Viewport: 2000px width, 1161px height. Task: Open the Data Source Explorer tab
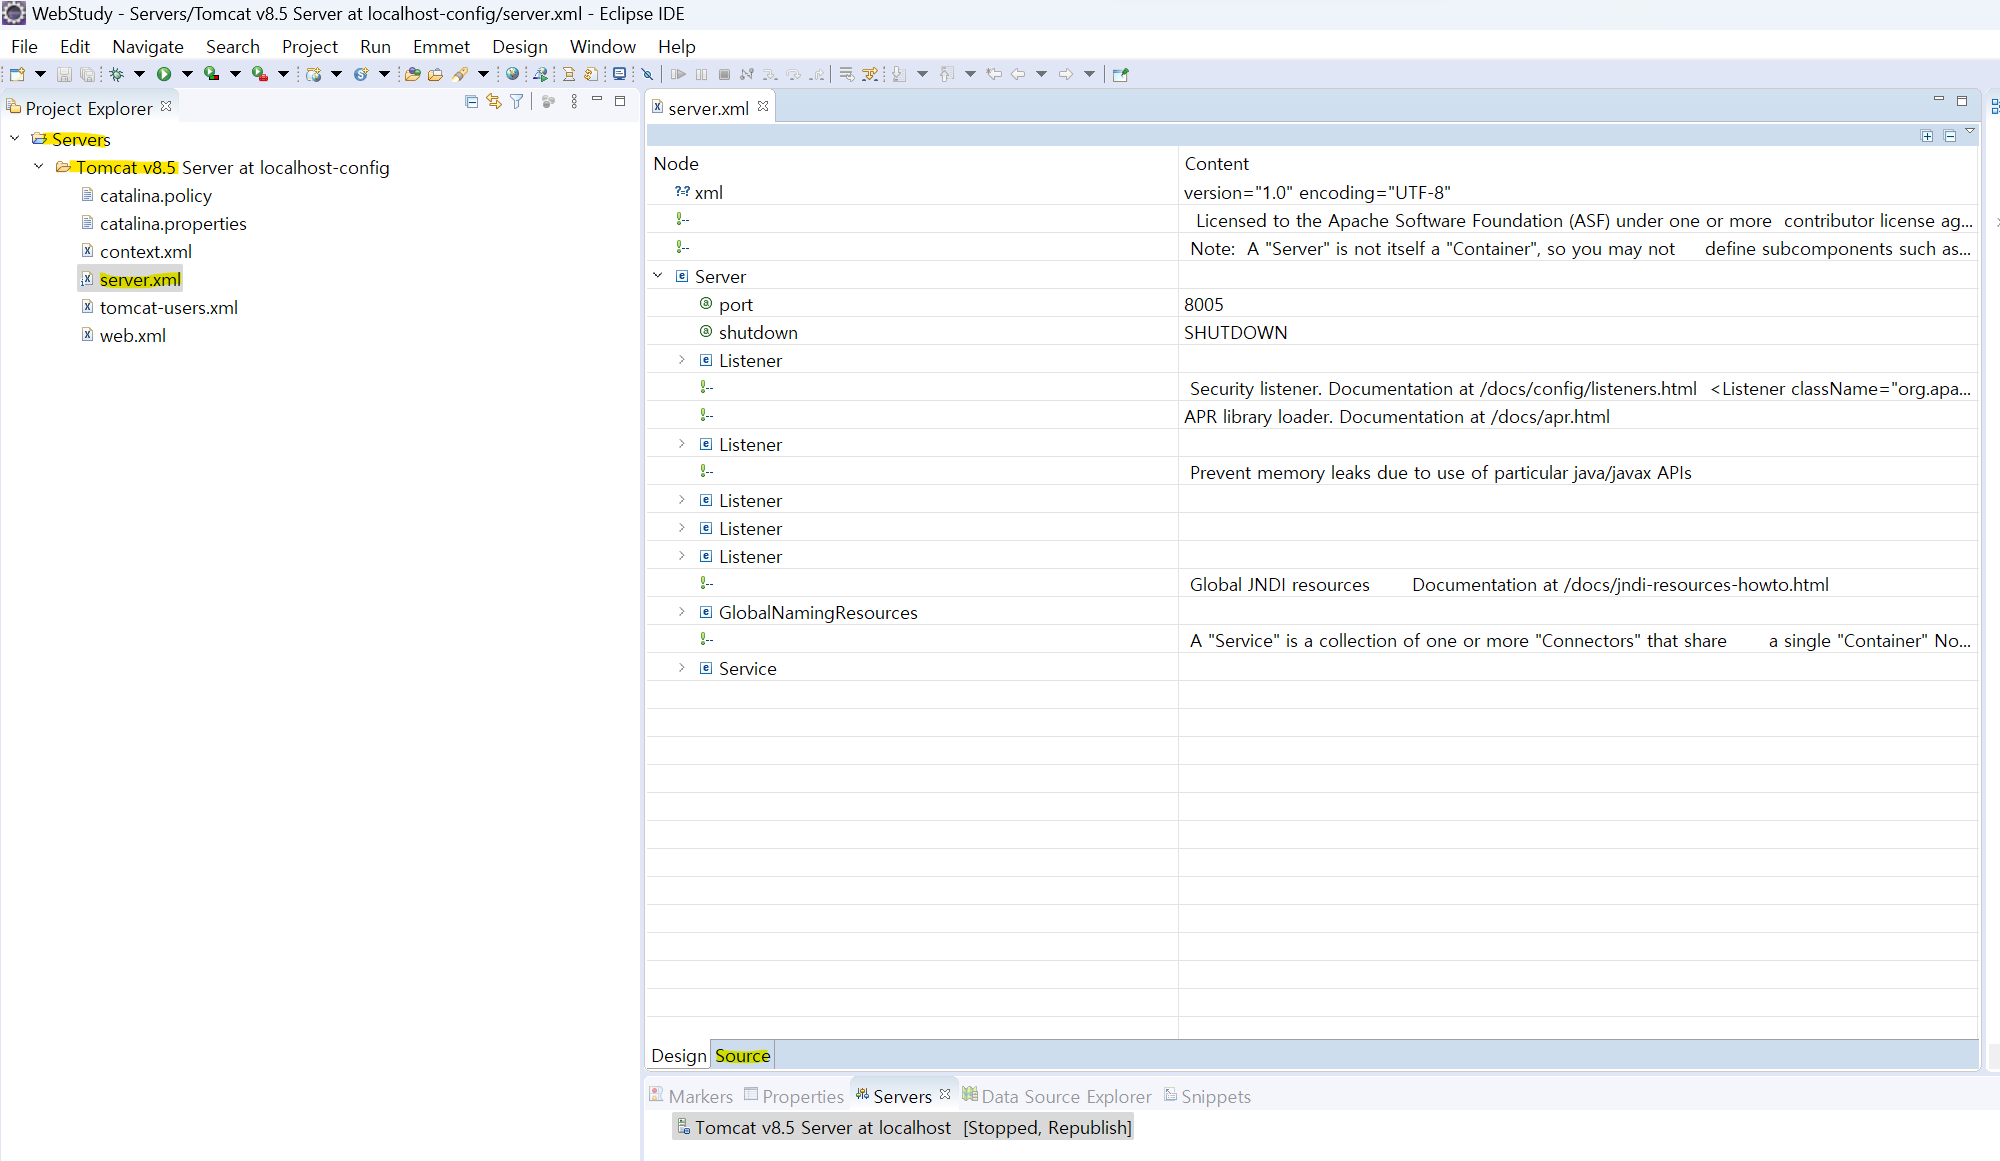point(1066,1097)
